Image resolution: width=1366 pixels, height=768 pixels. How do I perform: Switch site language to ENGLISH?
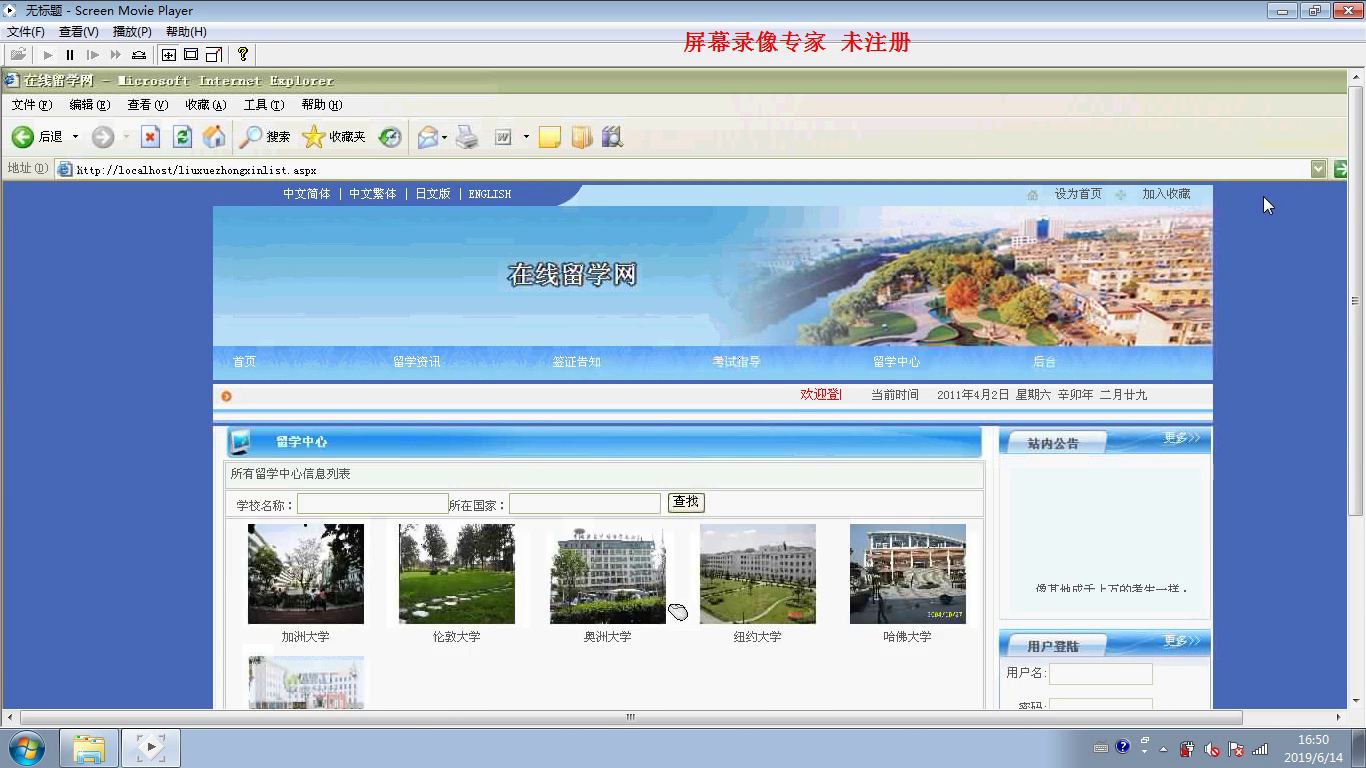click(x=490, y=194)
